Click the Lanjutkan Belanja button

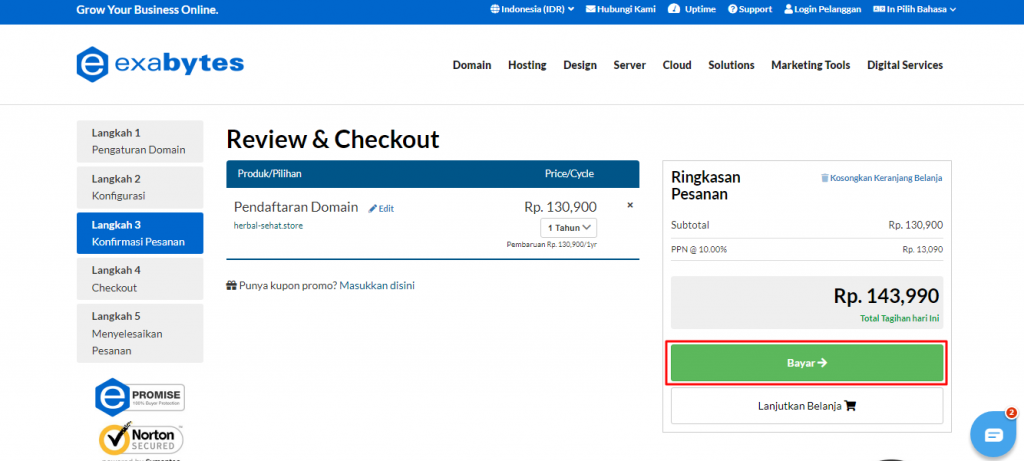tap(807, 405)
